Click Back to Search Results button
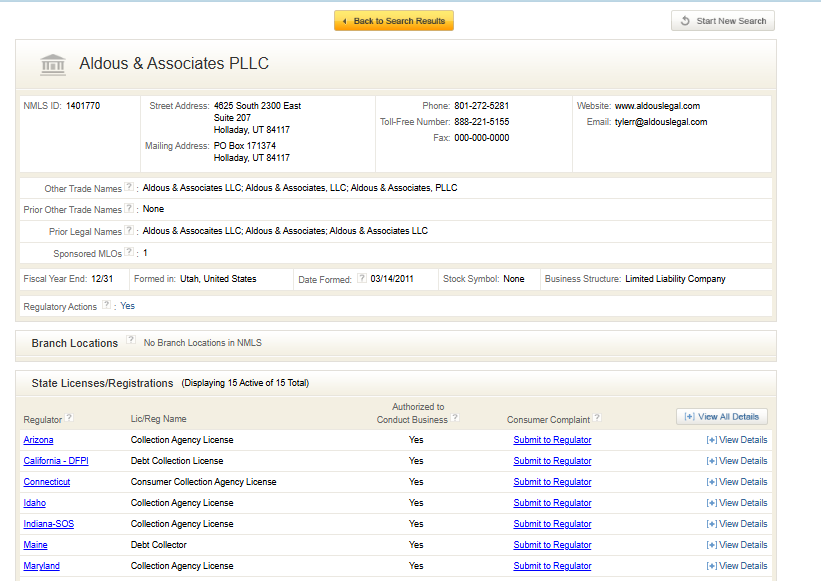 point(394,21)
